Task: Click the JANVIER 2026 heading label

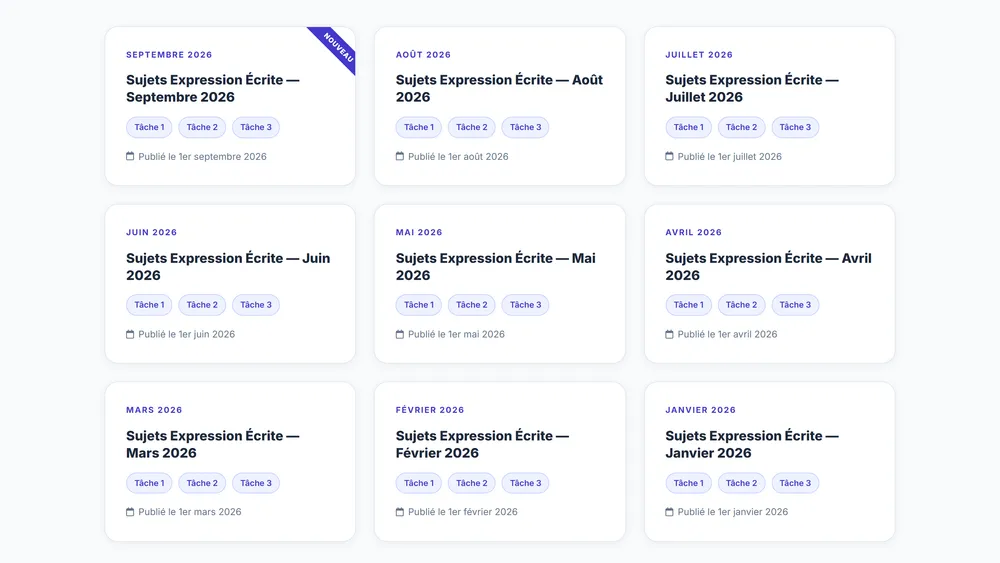Action: 700,410
